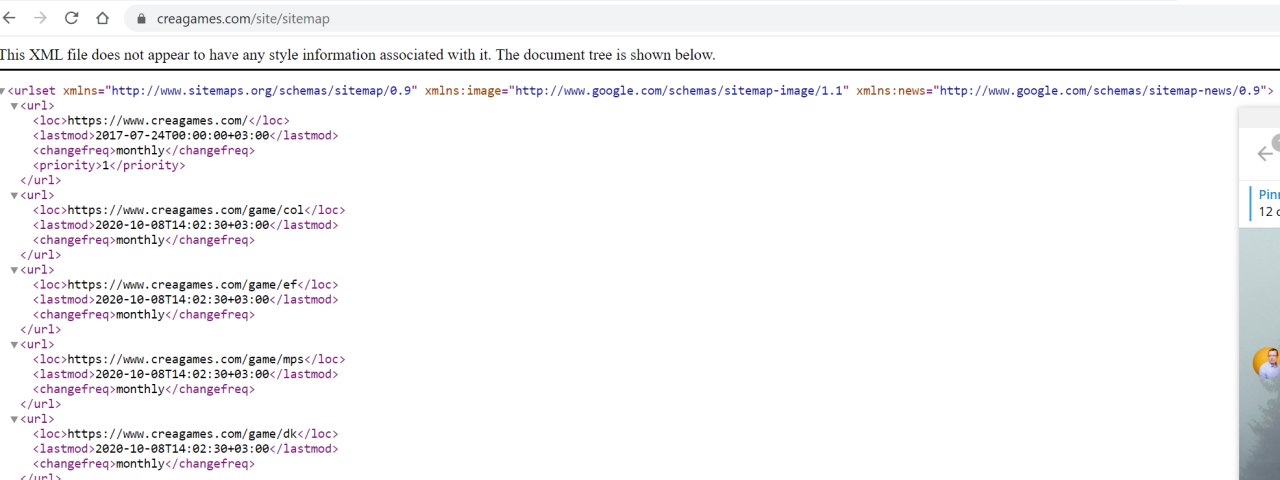Click the sitemap-news xmlns:news attribute value

(1100, 91)
